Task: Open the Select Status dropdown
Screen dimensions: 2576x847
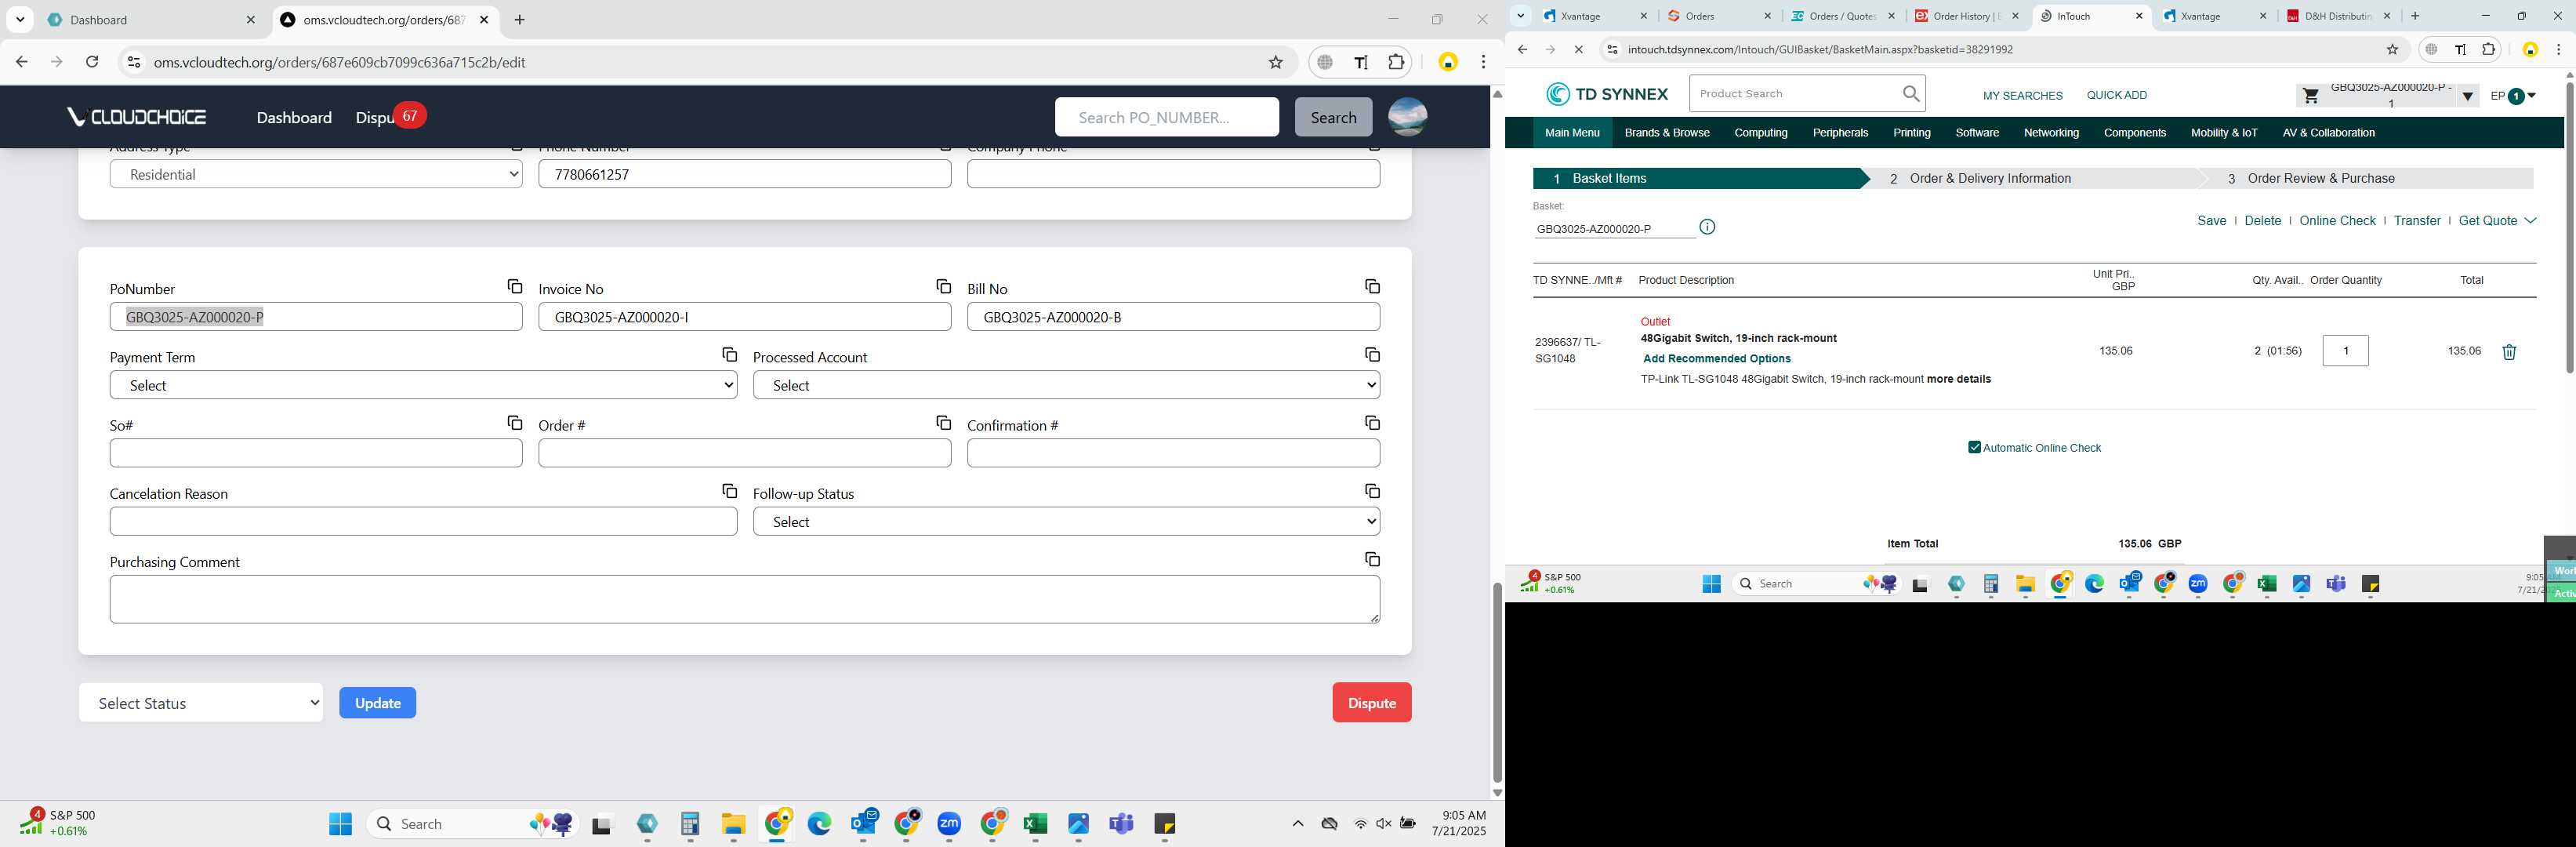Action: [201, 703]
